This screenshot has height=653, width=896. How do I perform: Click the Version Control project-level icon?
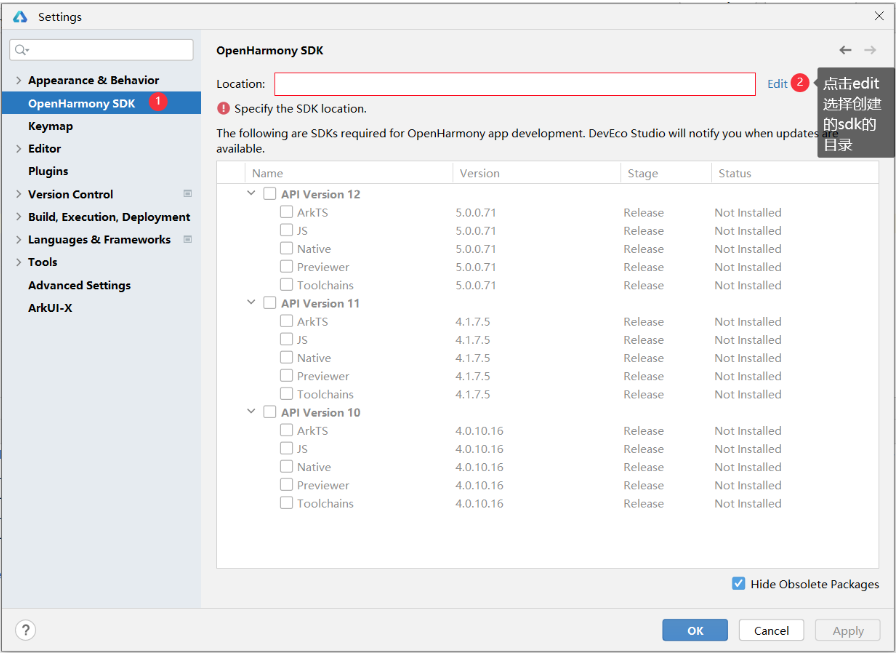pyautogui.click(x=187, y=194)
